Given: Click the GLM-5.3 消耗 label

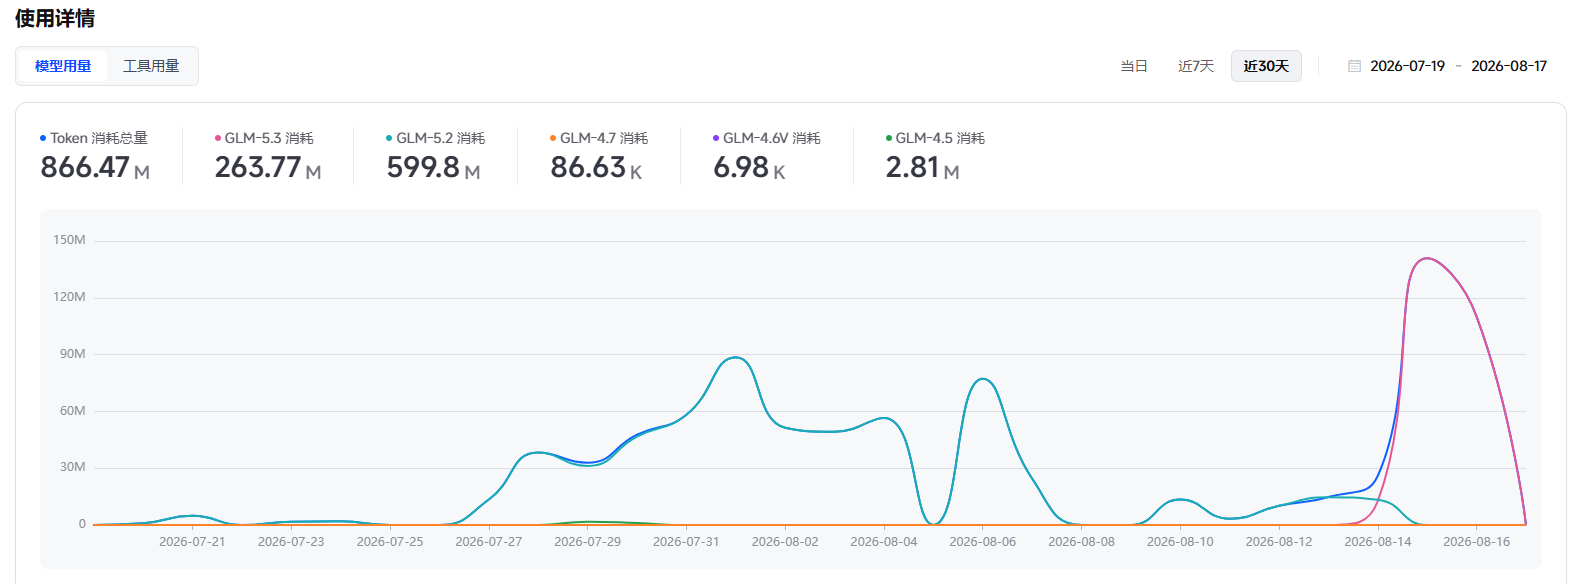Looking at the screenshot, I should tap(269, 138).
